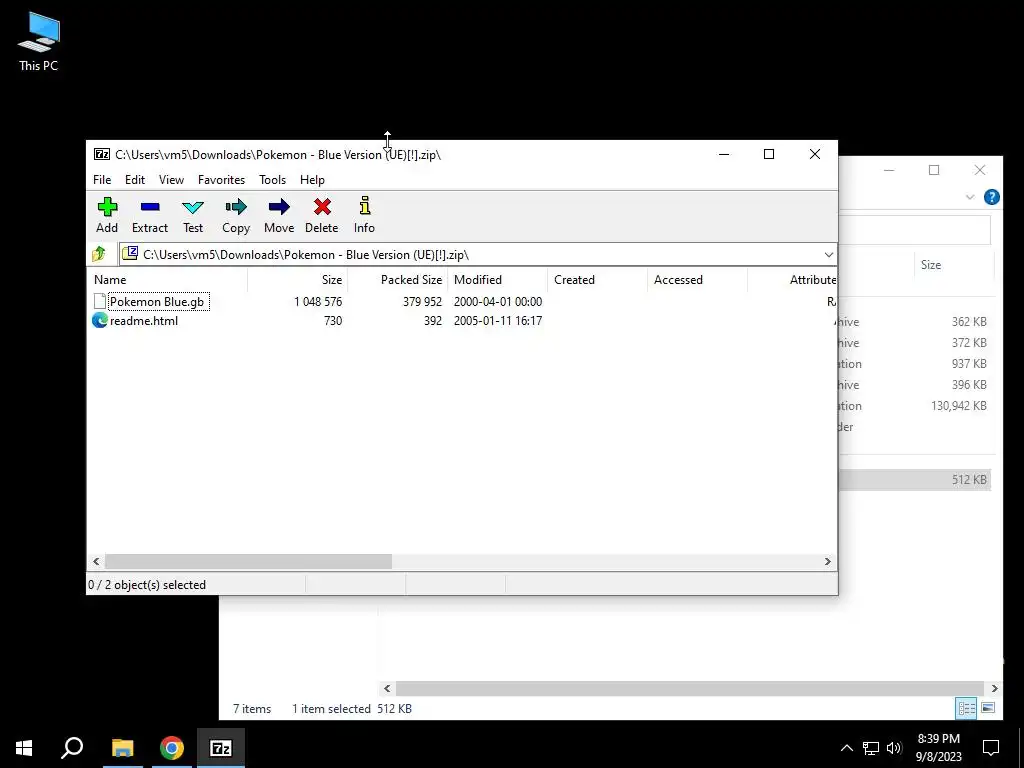Image resolution: width=1024 pixels, height=768 pixels.
Task: Open the Tools menu
Action: coord(272,180)
